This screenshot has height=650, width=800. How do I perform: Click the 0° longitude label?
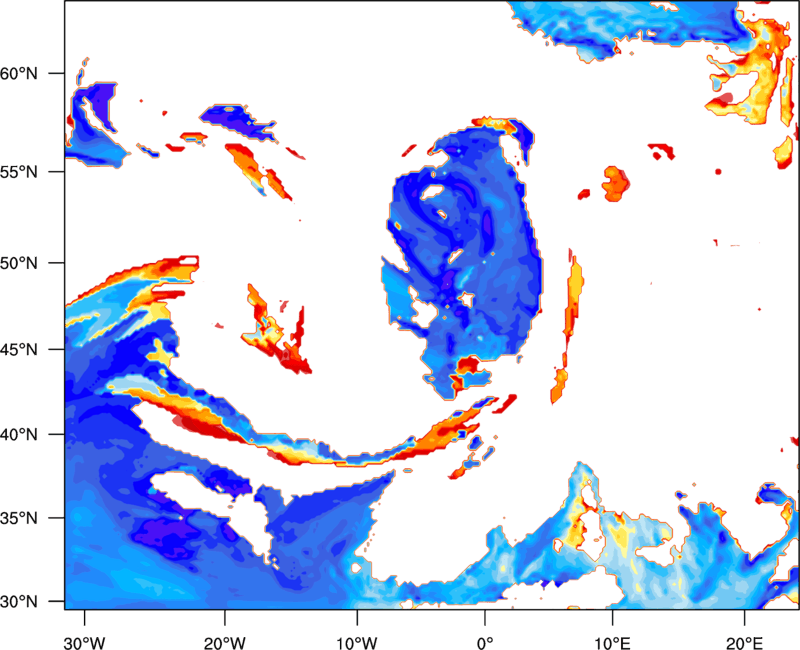click(x=485, y=643)
